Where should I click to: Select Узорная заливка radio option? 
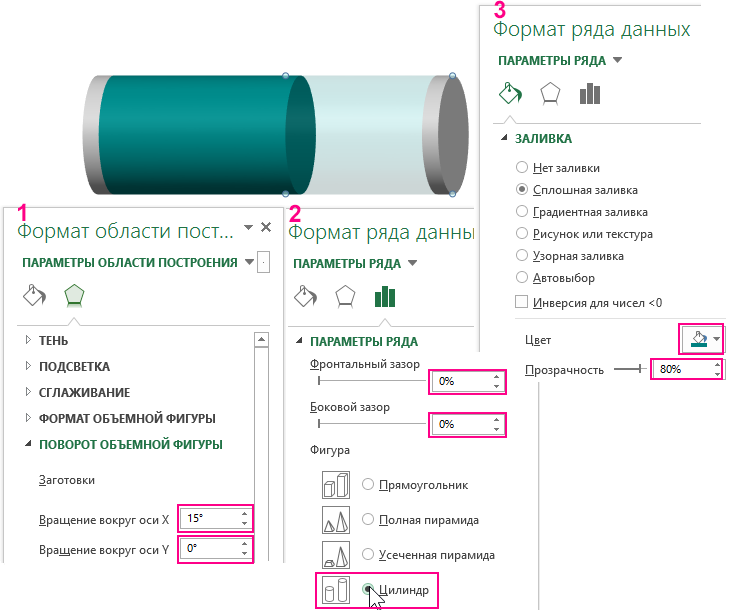[522, 255]
